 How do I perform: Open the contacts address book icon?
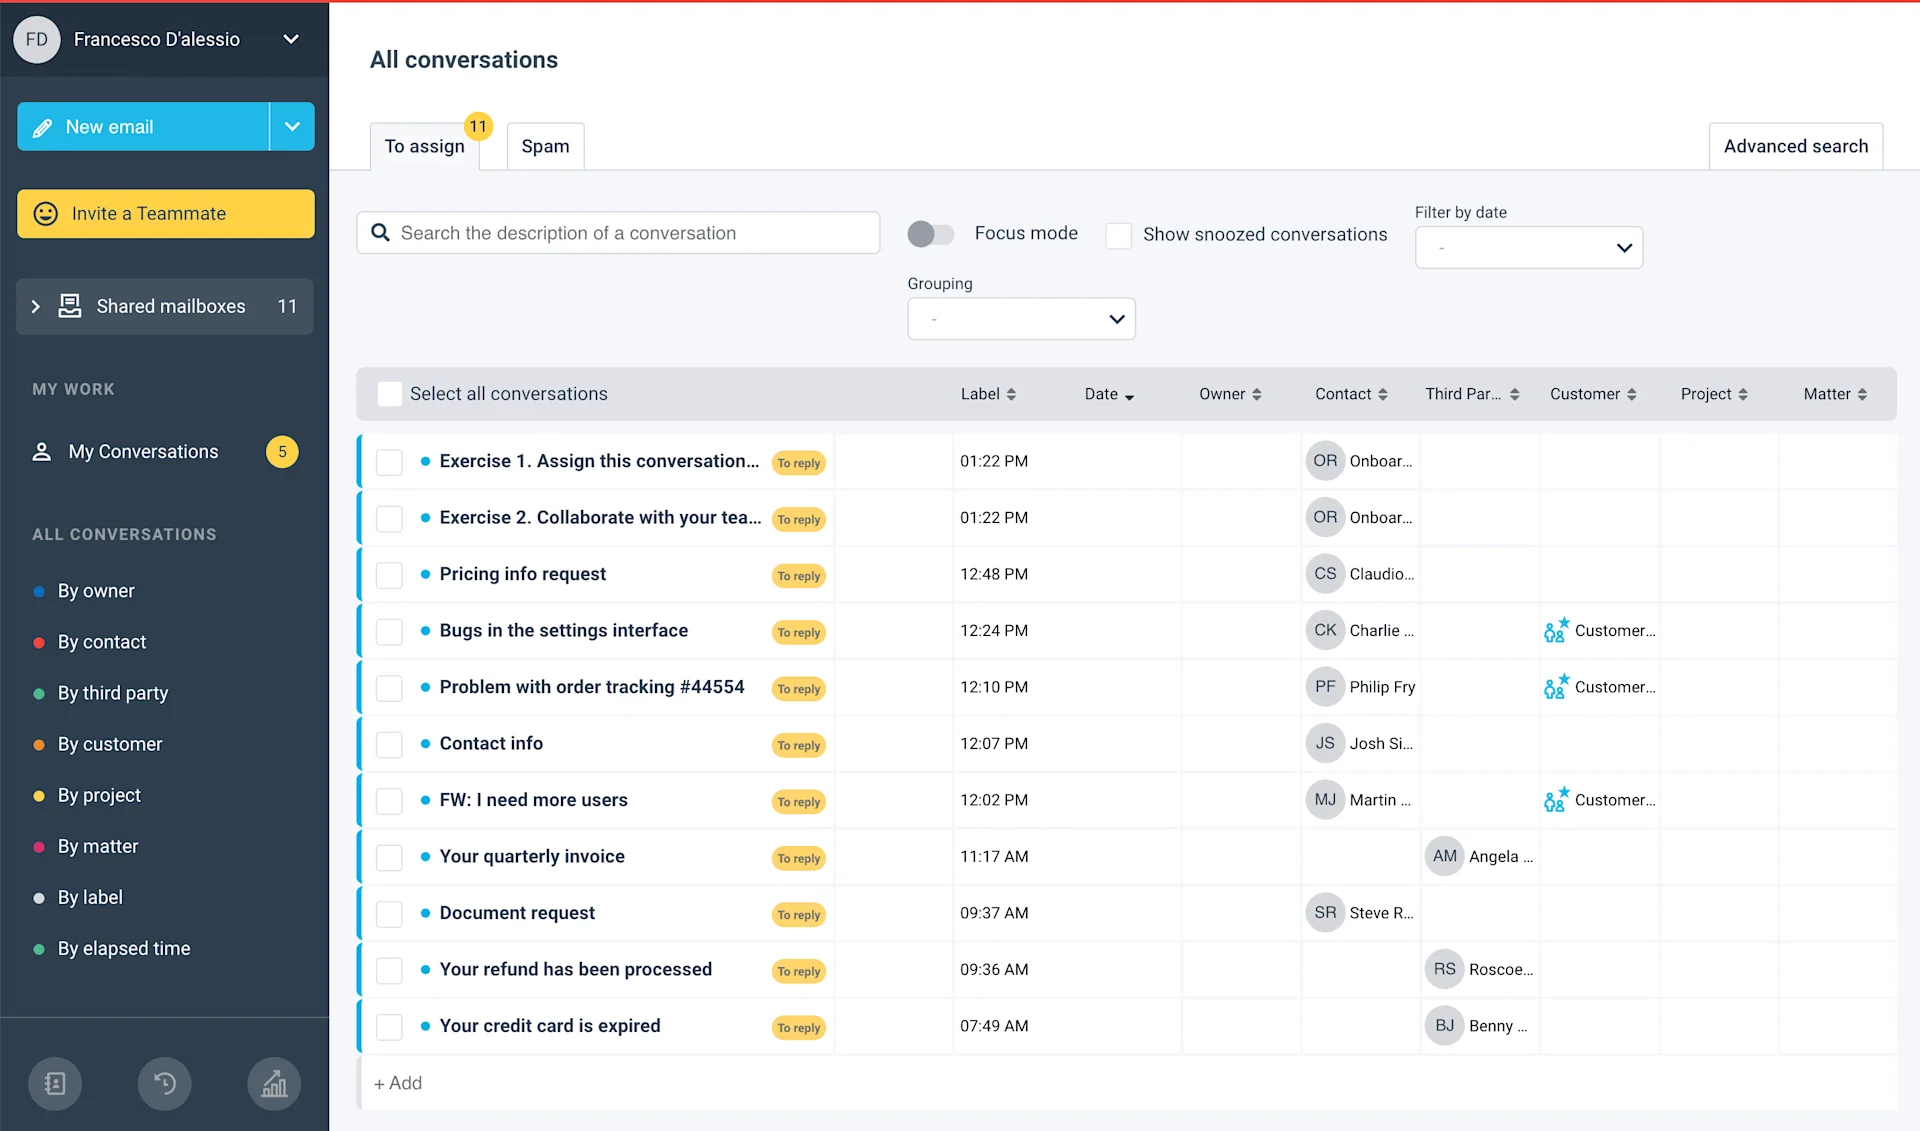click(55, 1083)
